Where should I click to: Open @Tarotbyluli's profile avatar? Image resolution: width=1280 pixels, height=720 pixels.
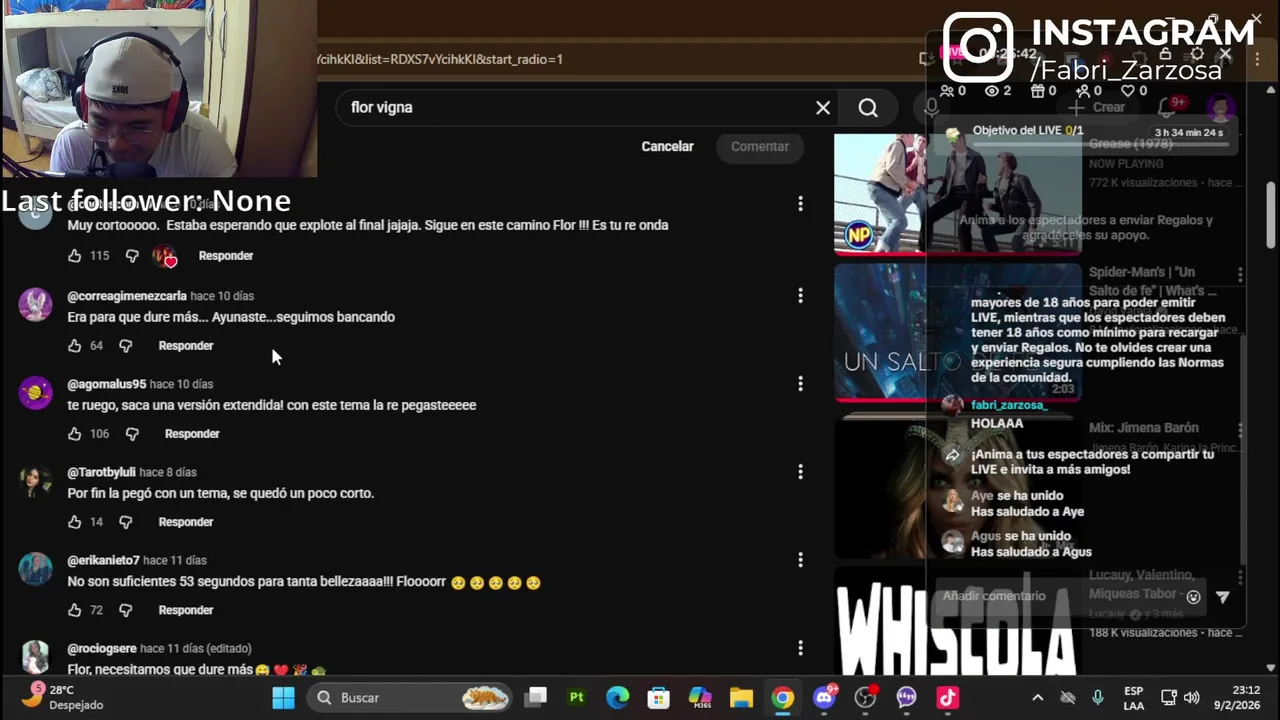[35, 481]
